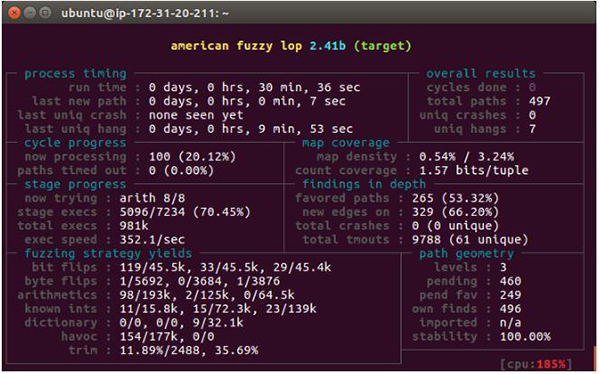Click total execs value 981k

134,225
